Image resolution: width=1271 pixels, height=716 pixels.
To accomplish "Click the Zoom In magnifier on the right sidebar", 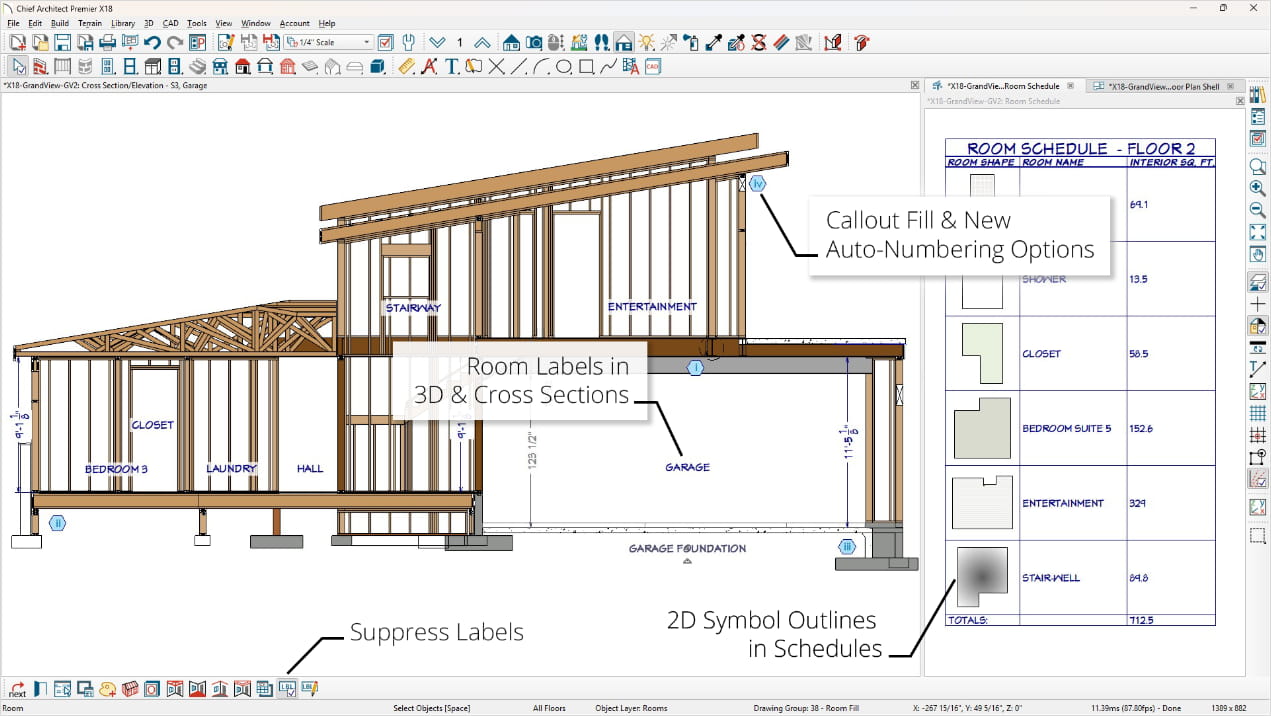I will [1258, 188].
